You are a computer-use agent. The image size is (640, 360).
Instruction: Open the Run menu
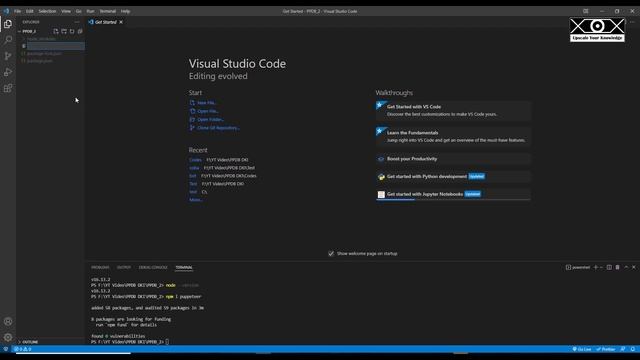90,11
